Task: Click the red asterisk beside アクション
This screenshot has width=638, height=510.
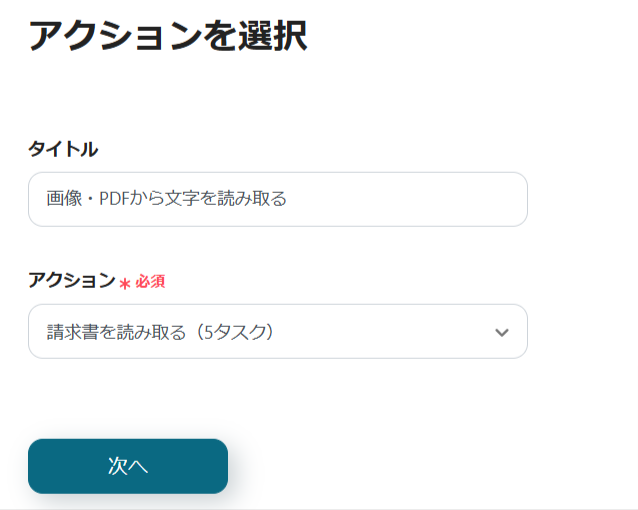Action: [x=125, y=283]
